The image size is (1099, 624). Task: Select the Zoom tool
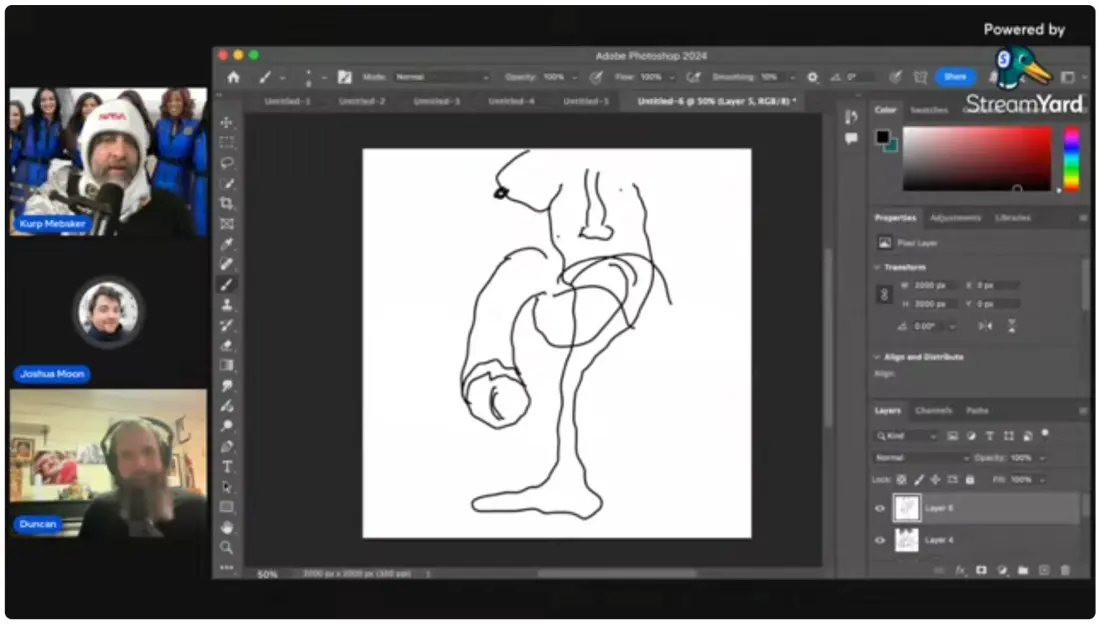point(226,547)
